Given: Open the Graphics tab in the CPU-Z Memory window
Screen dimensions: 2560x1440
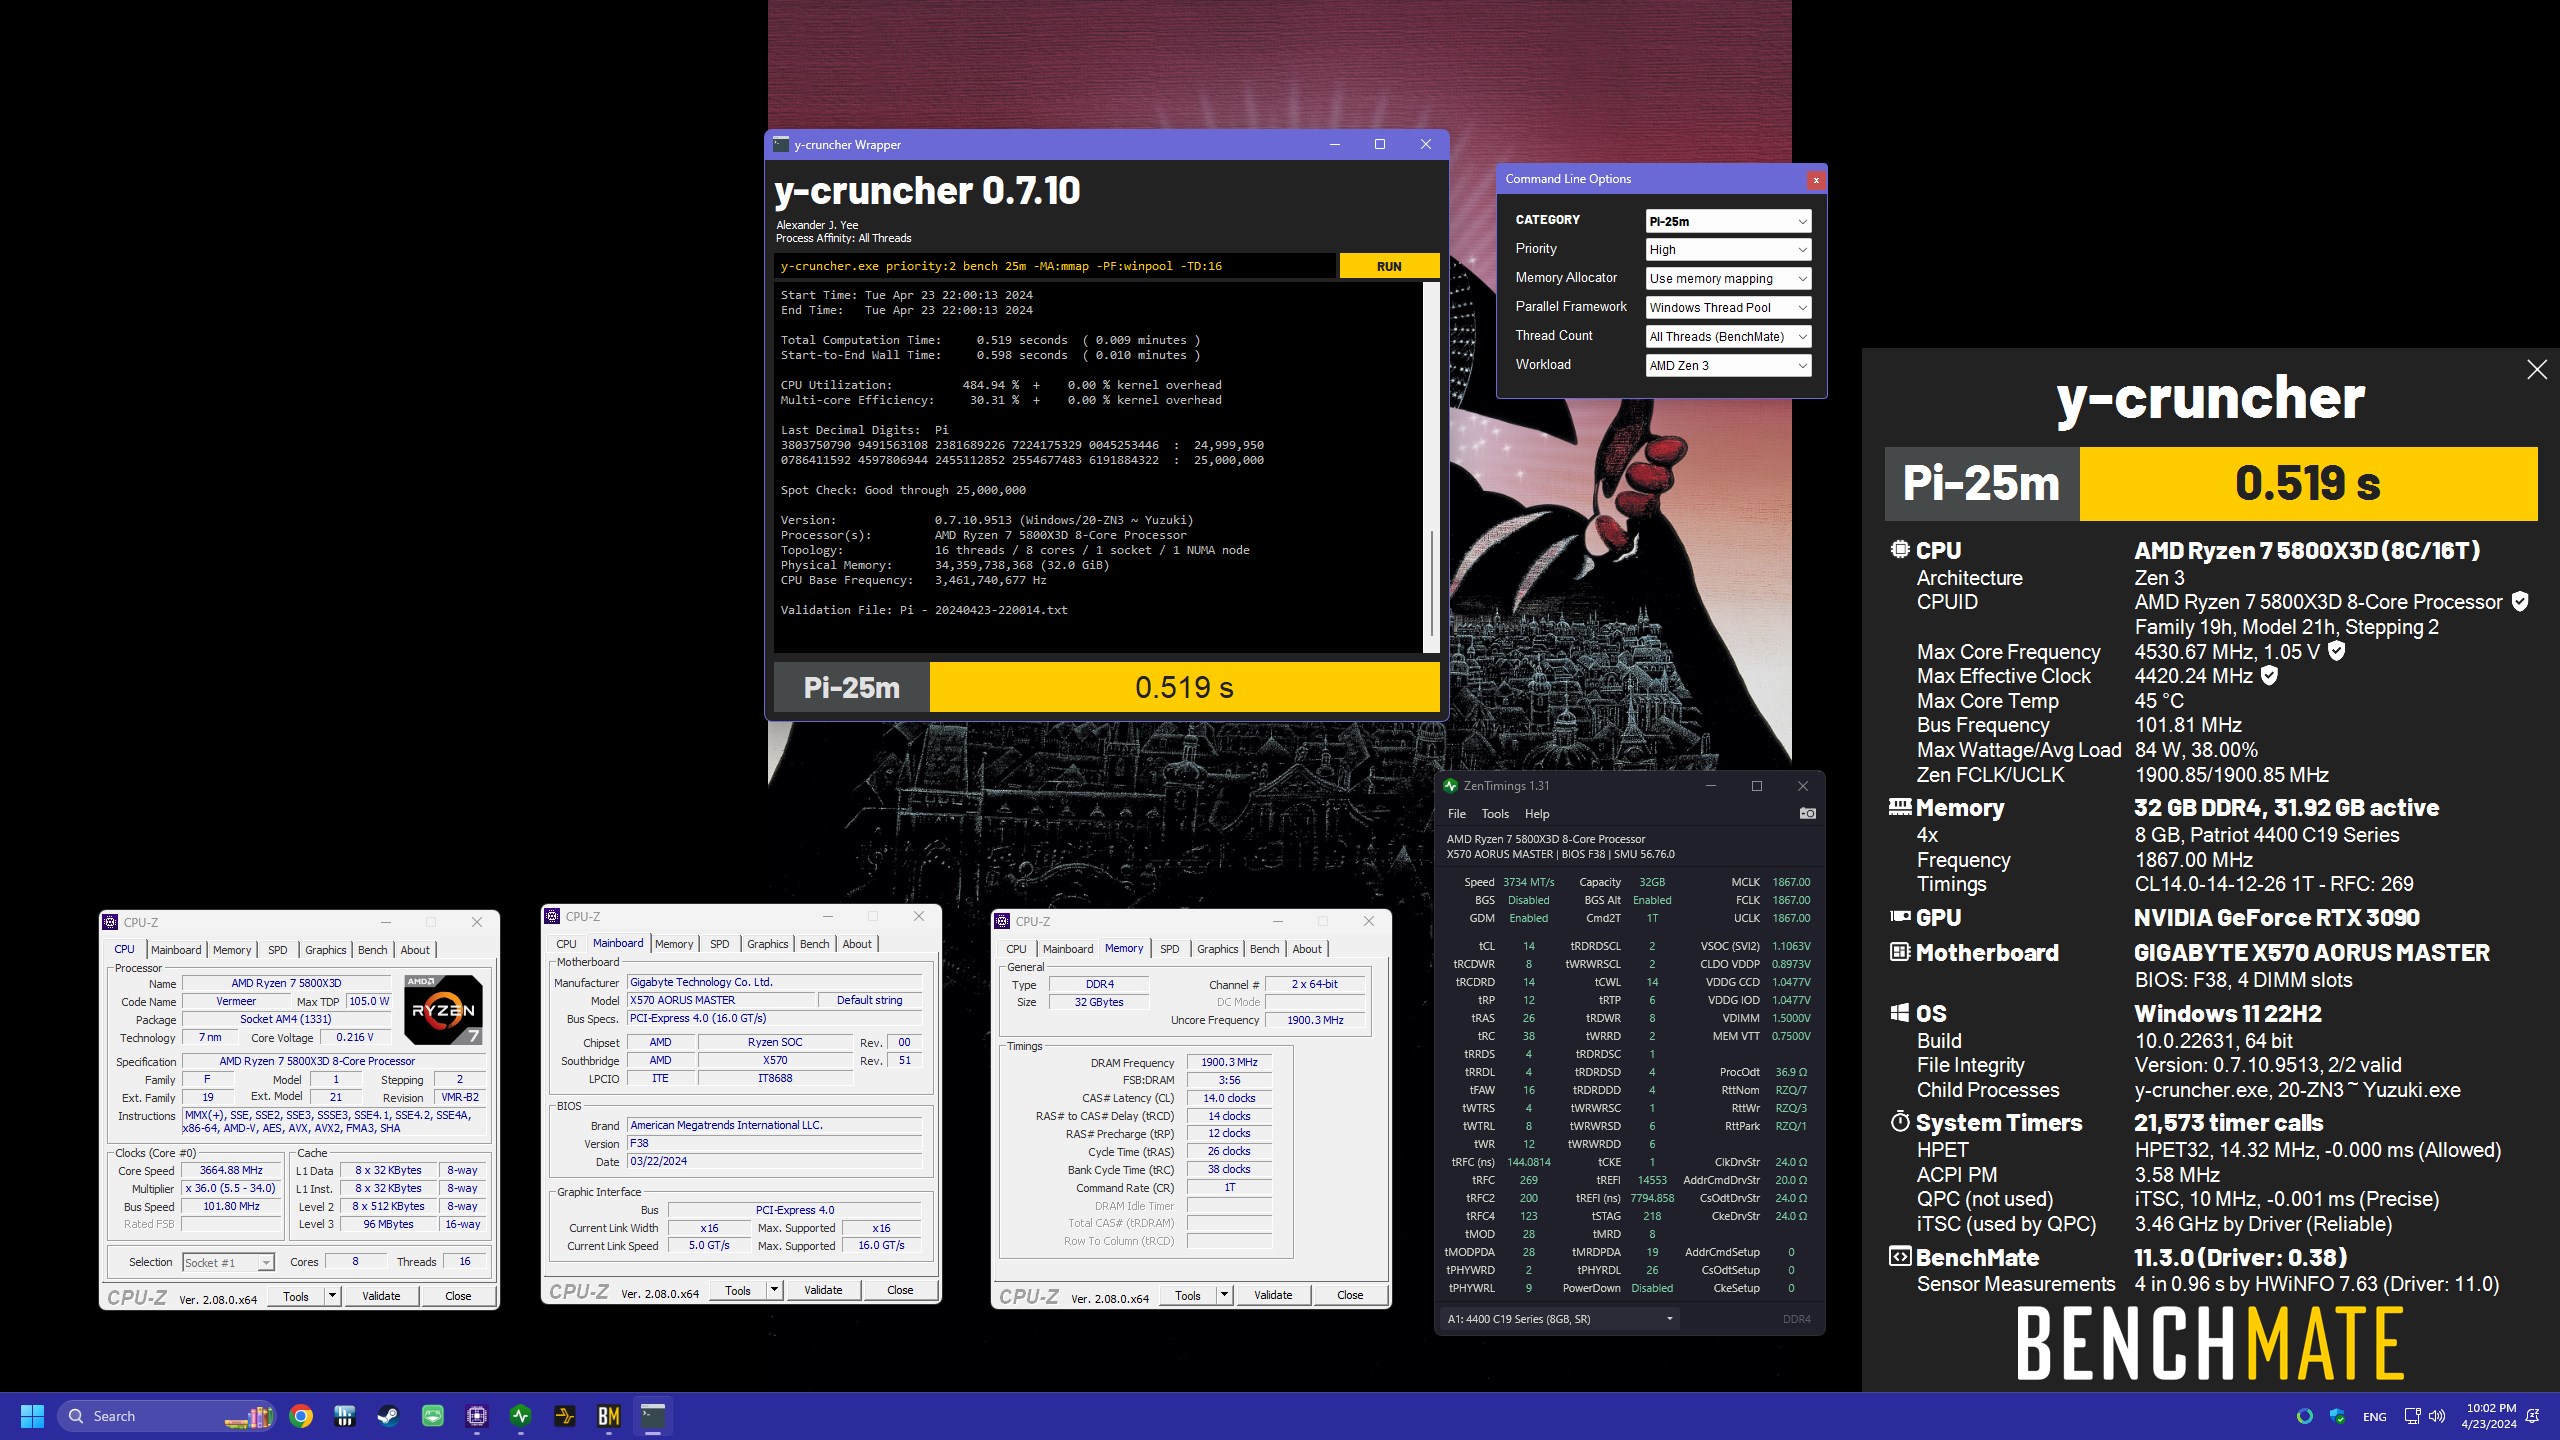Looking at the screenshot, I should pos(1217,949).
